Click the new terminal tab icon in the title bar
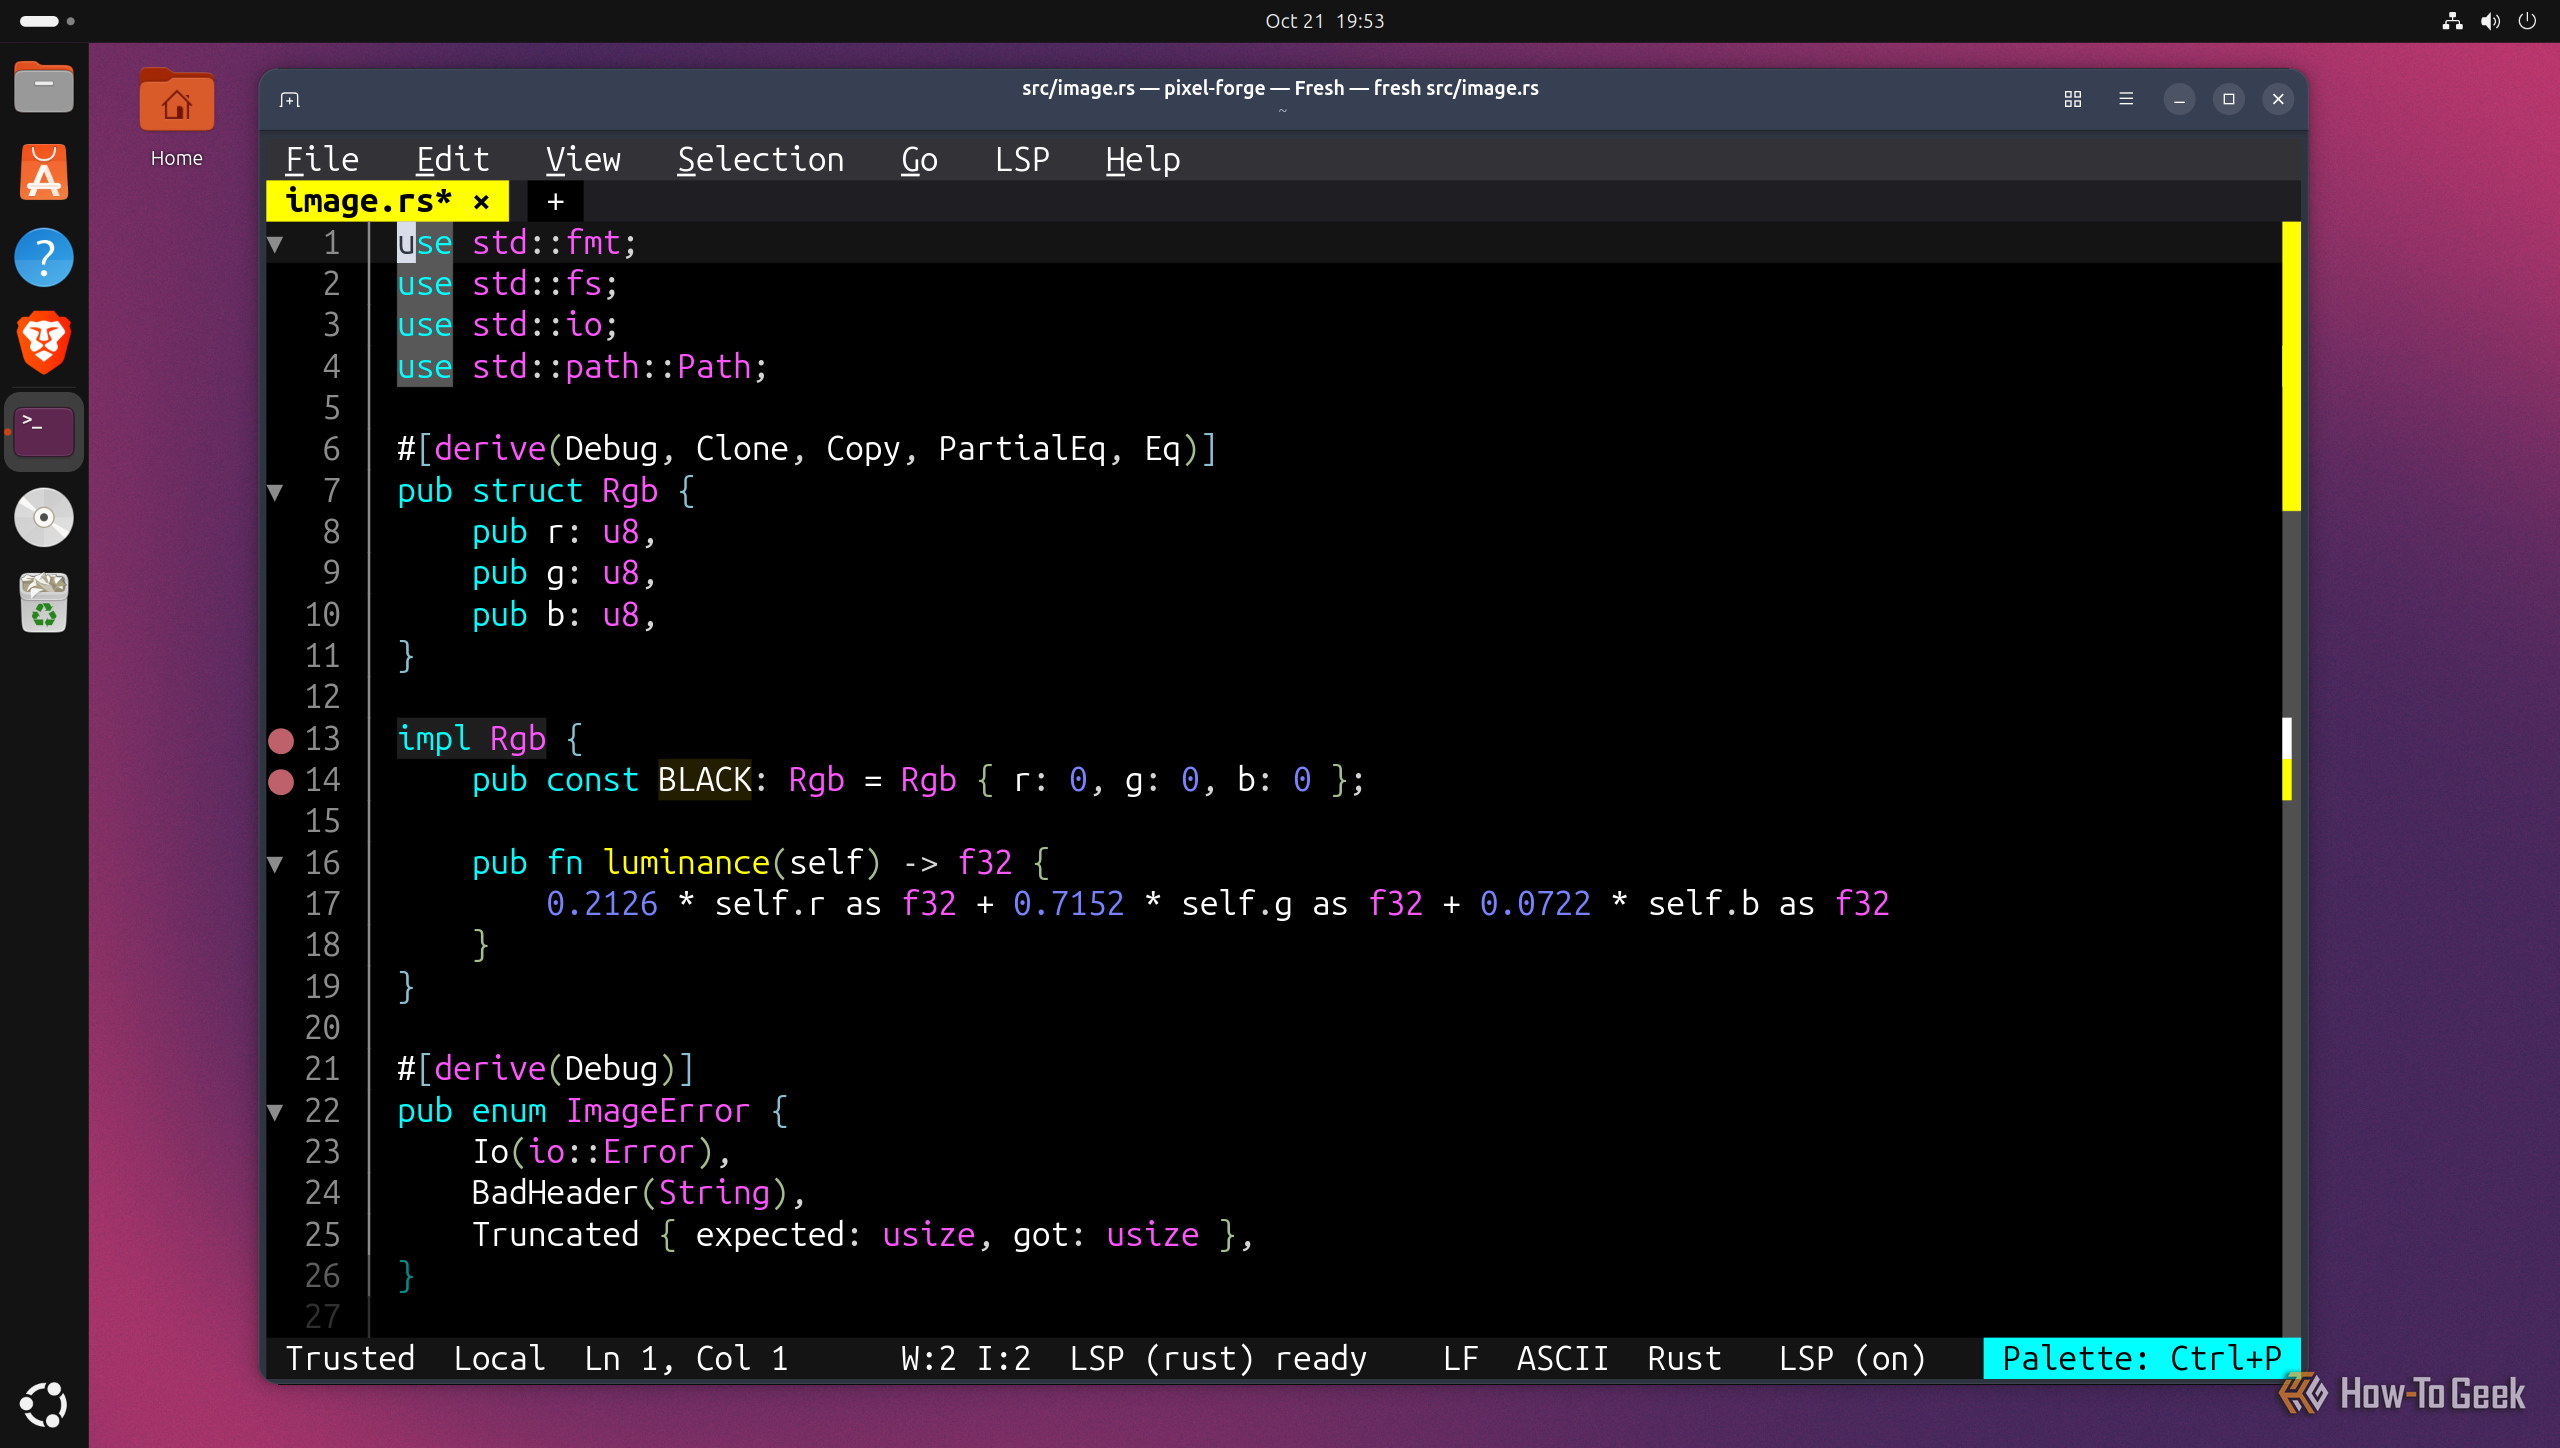 point(290,99)
